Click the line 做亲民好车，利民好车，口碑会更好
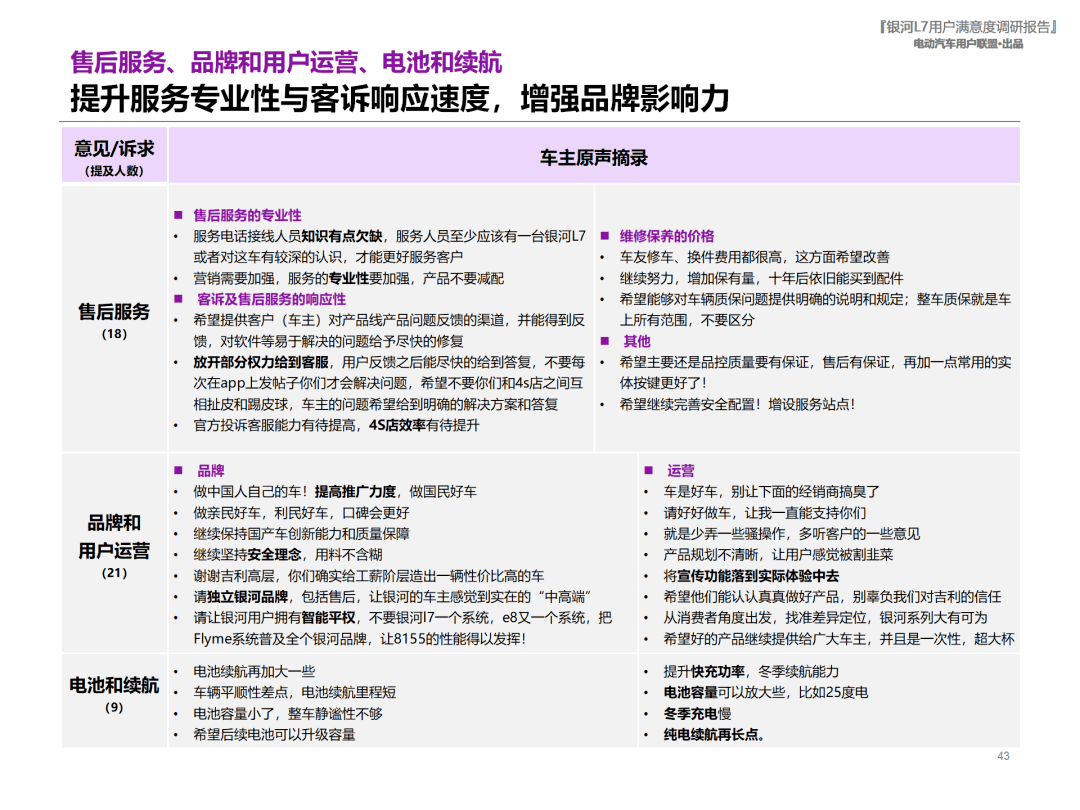The image size is (1080, 810). tap(301, 513)
